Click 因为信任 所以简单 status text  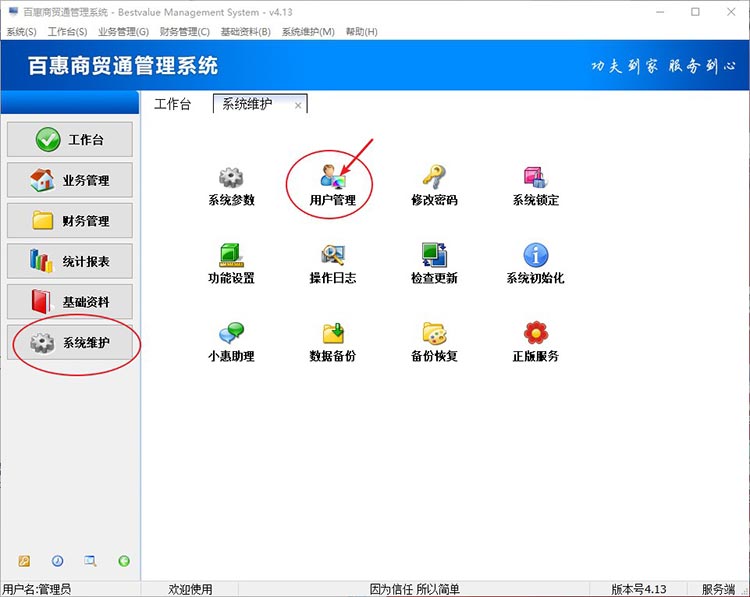click(414, 589)
